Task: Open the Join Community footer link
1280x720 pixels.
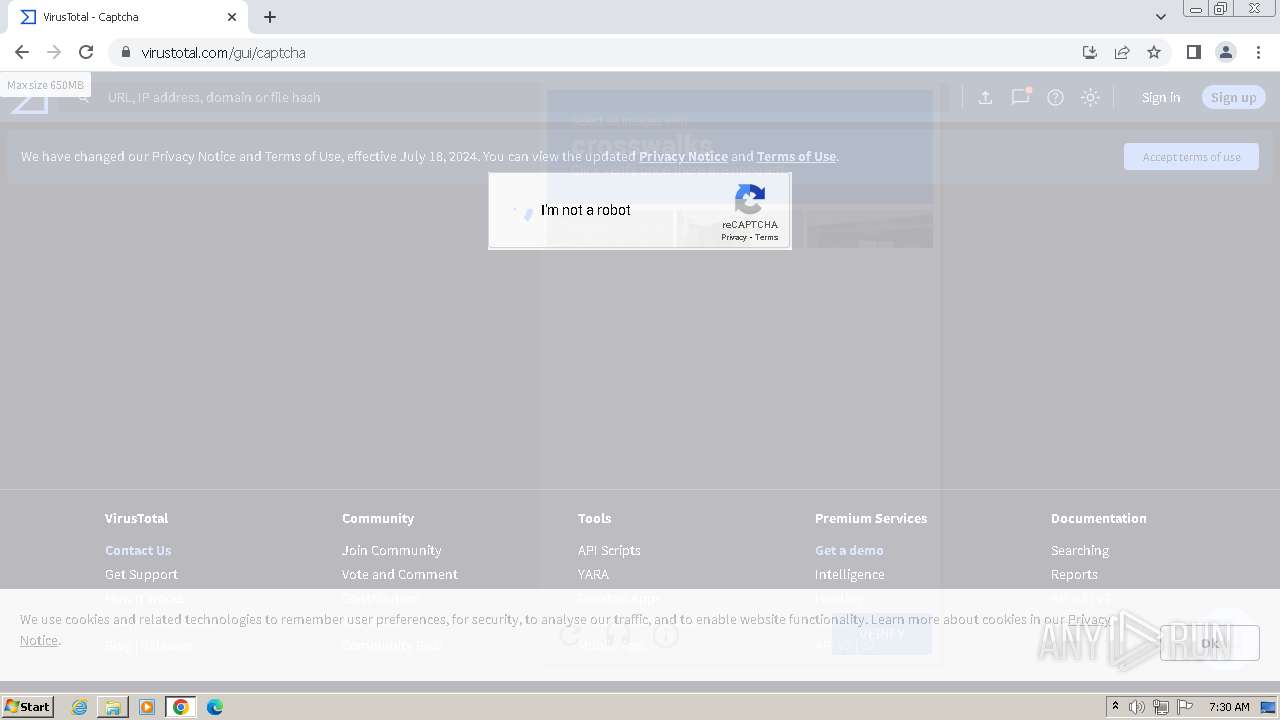Action: pos(391,550)
